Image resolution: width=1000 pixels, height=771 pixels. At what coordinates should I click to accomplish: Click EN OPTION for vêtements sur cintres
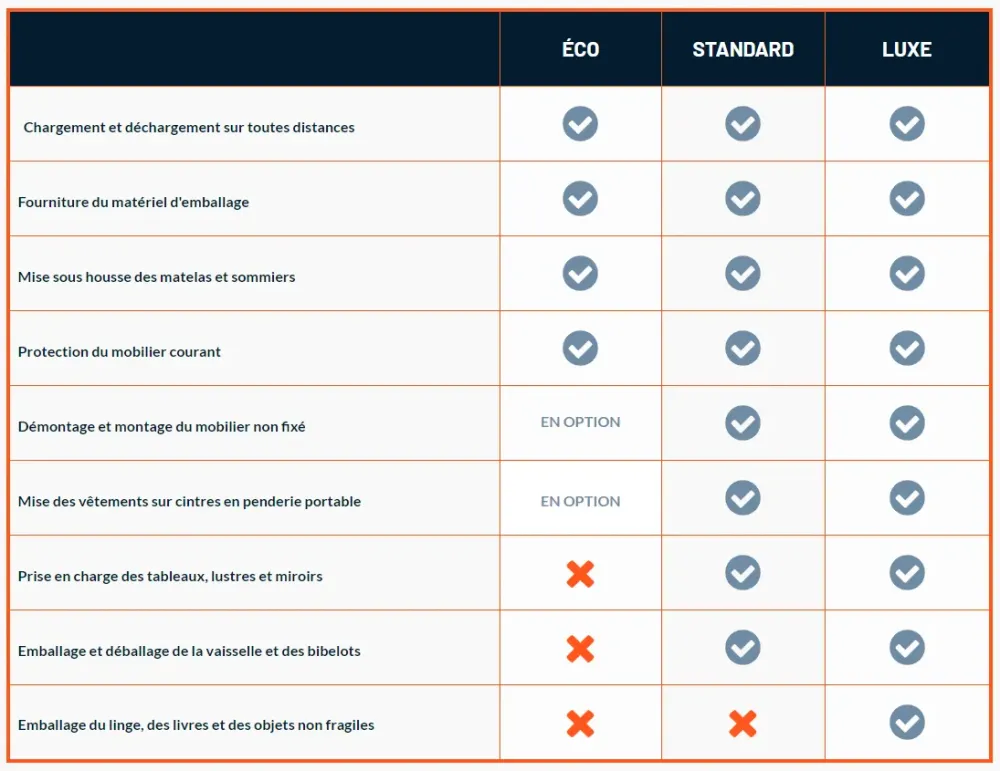(x=580, y=501)
